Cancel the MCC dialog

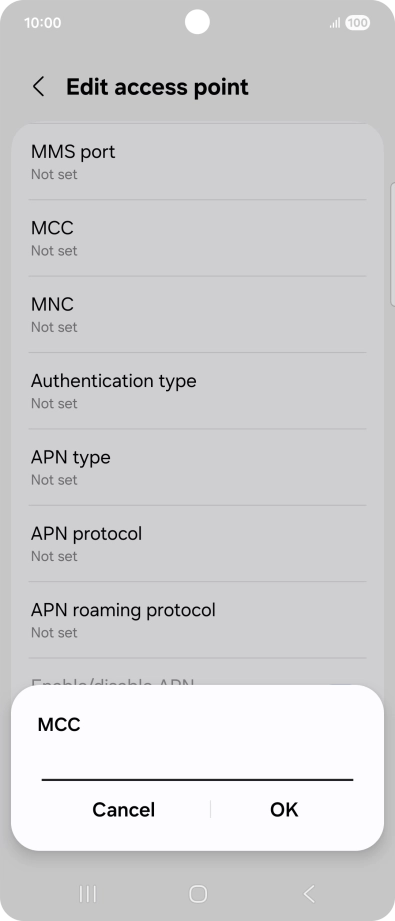coord(123,809)
